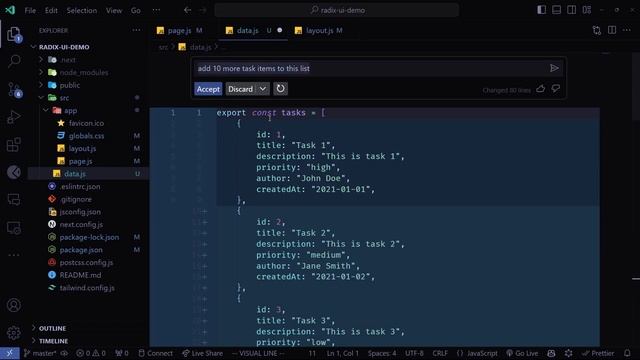Customize layout from the title bar
Image resolution: width=640 pixels, height=360 pixels.
(x=587, y=10)
